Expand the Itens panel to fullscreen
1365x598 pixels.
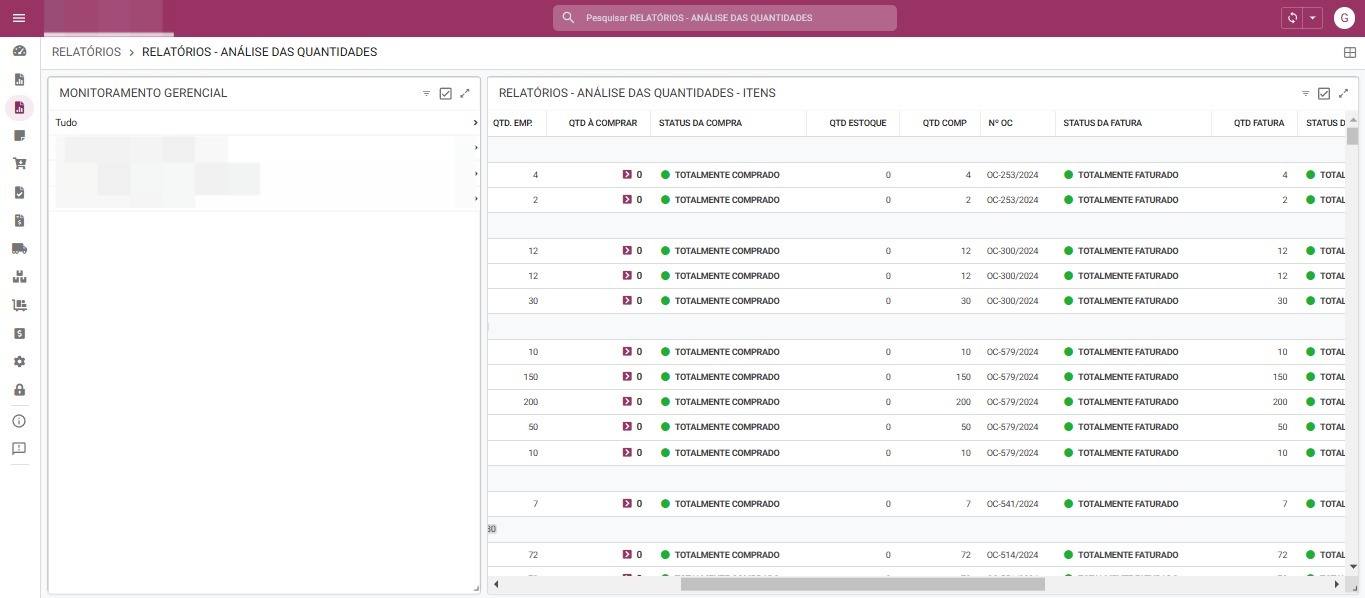1343,93
